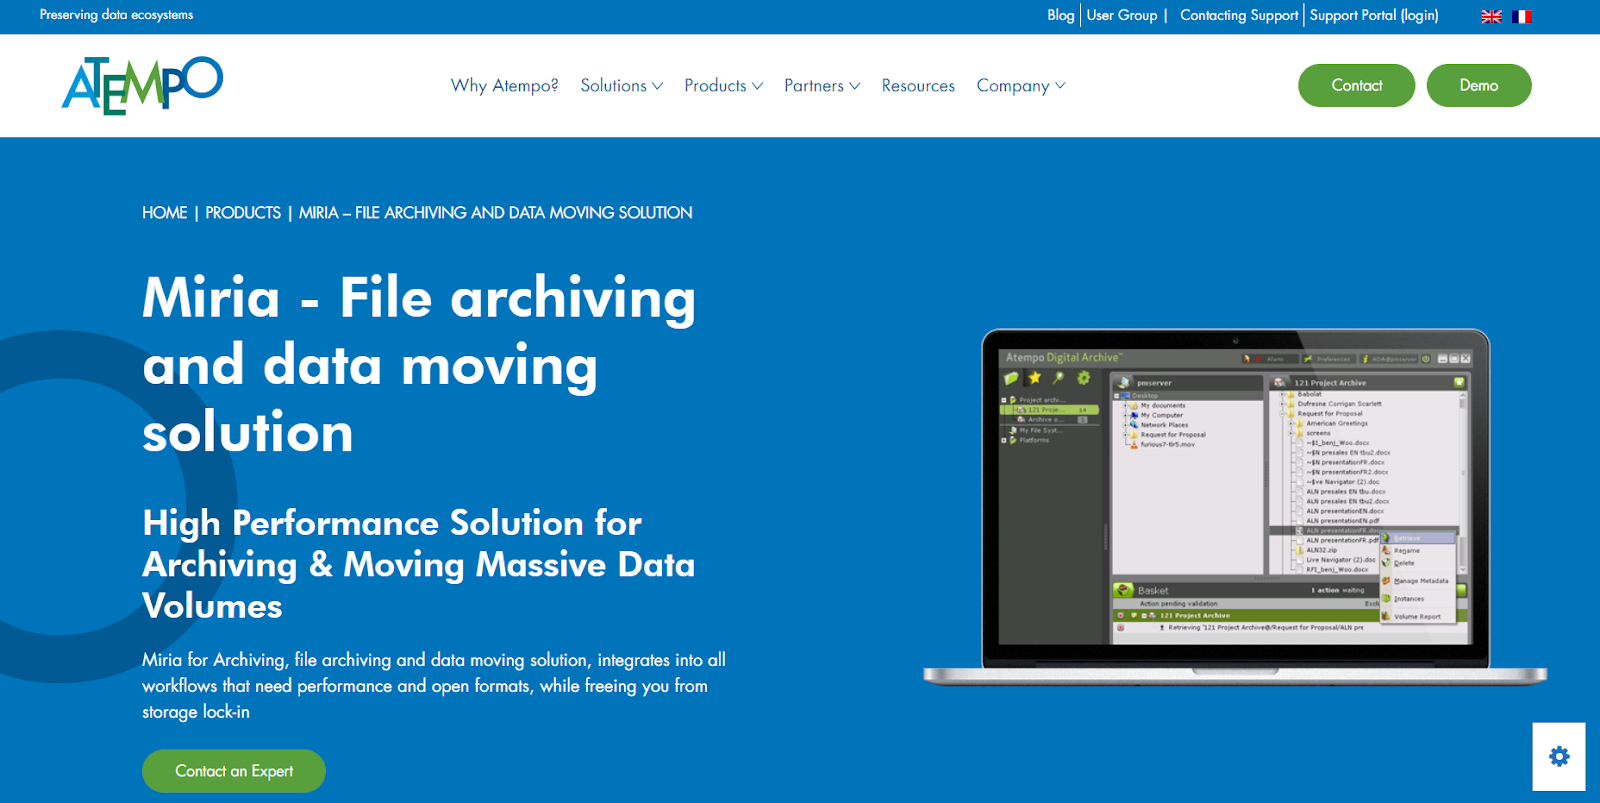The height and width of the screenshot is (803, 1600).
Task: Expand the Products dropdown menu
Action: [x=723, y=86]
